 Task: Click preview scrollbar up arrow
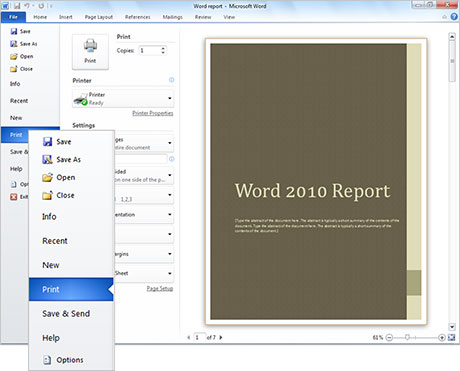[452, 36]
